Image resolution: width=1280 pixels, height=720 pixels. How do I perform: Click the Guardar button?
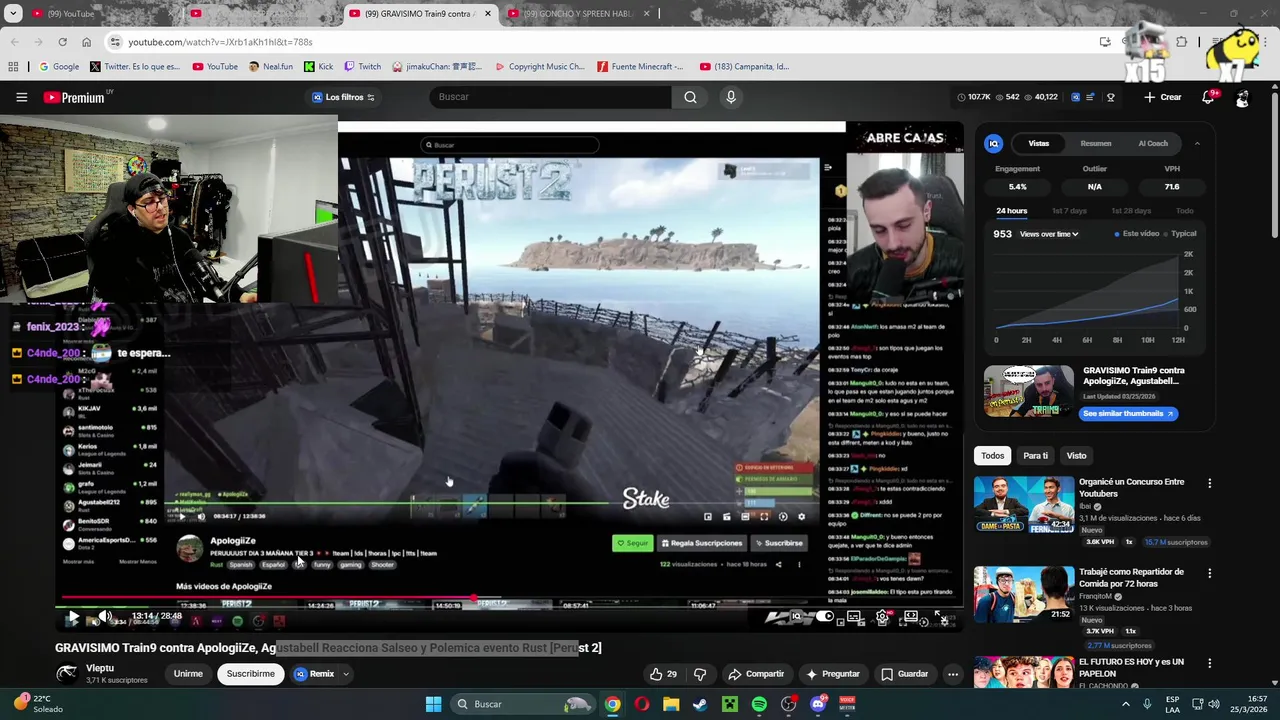[x=904, y=674]
